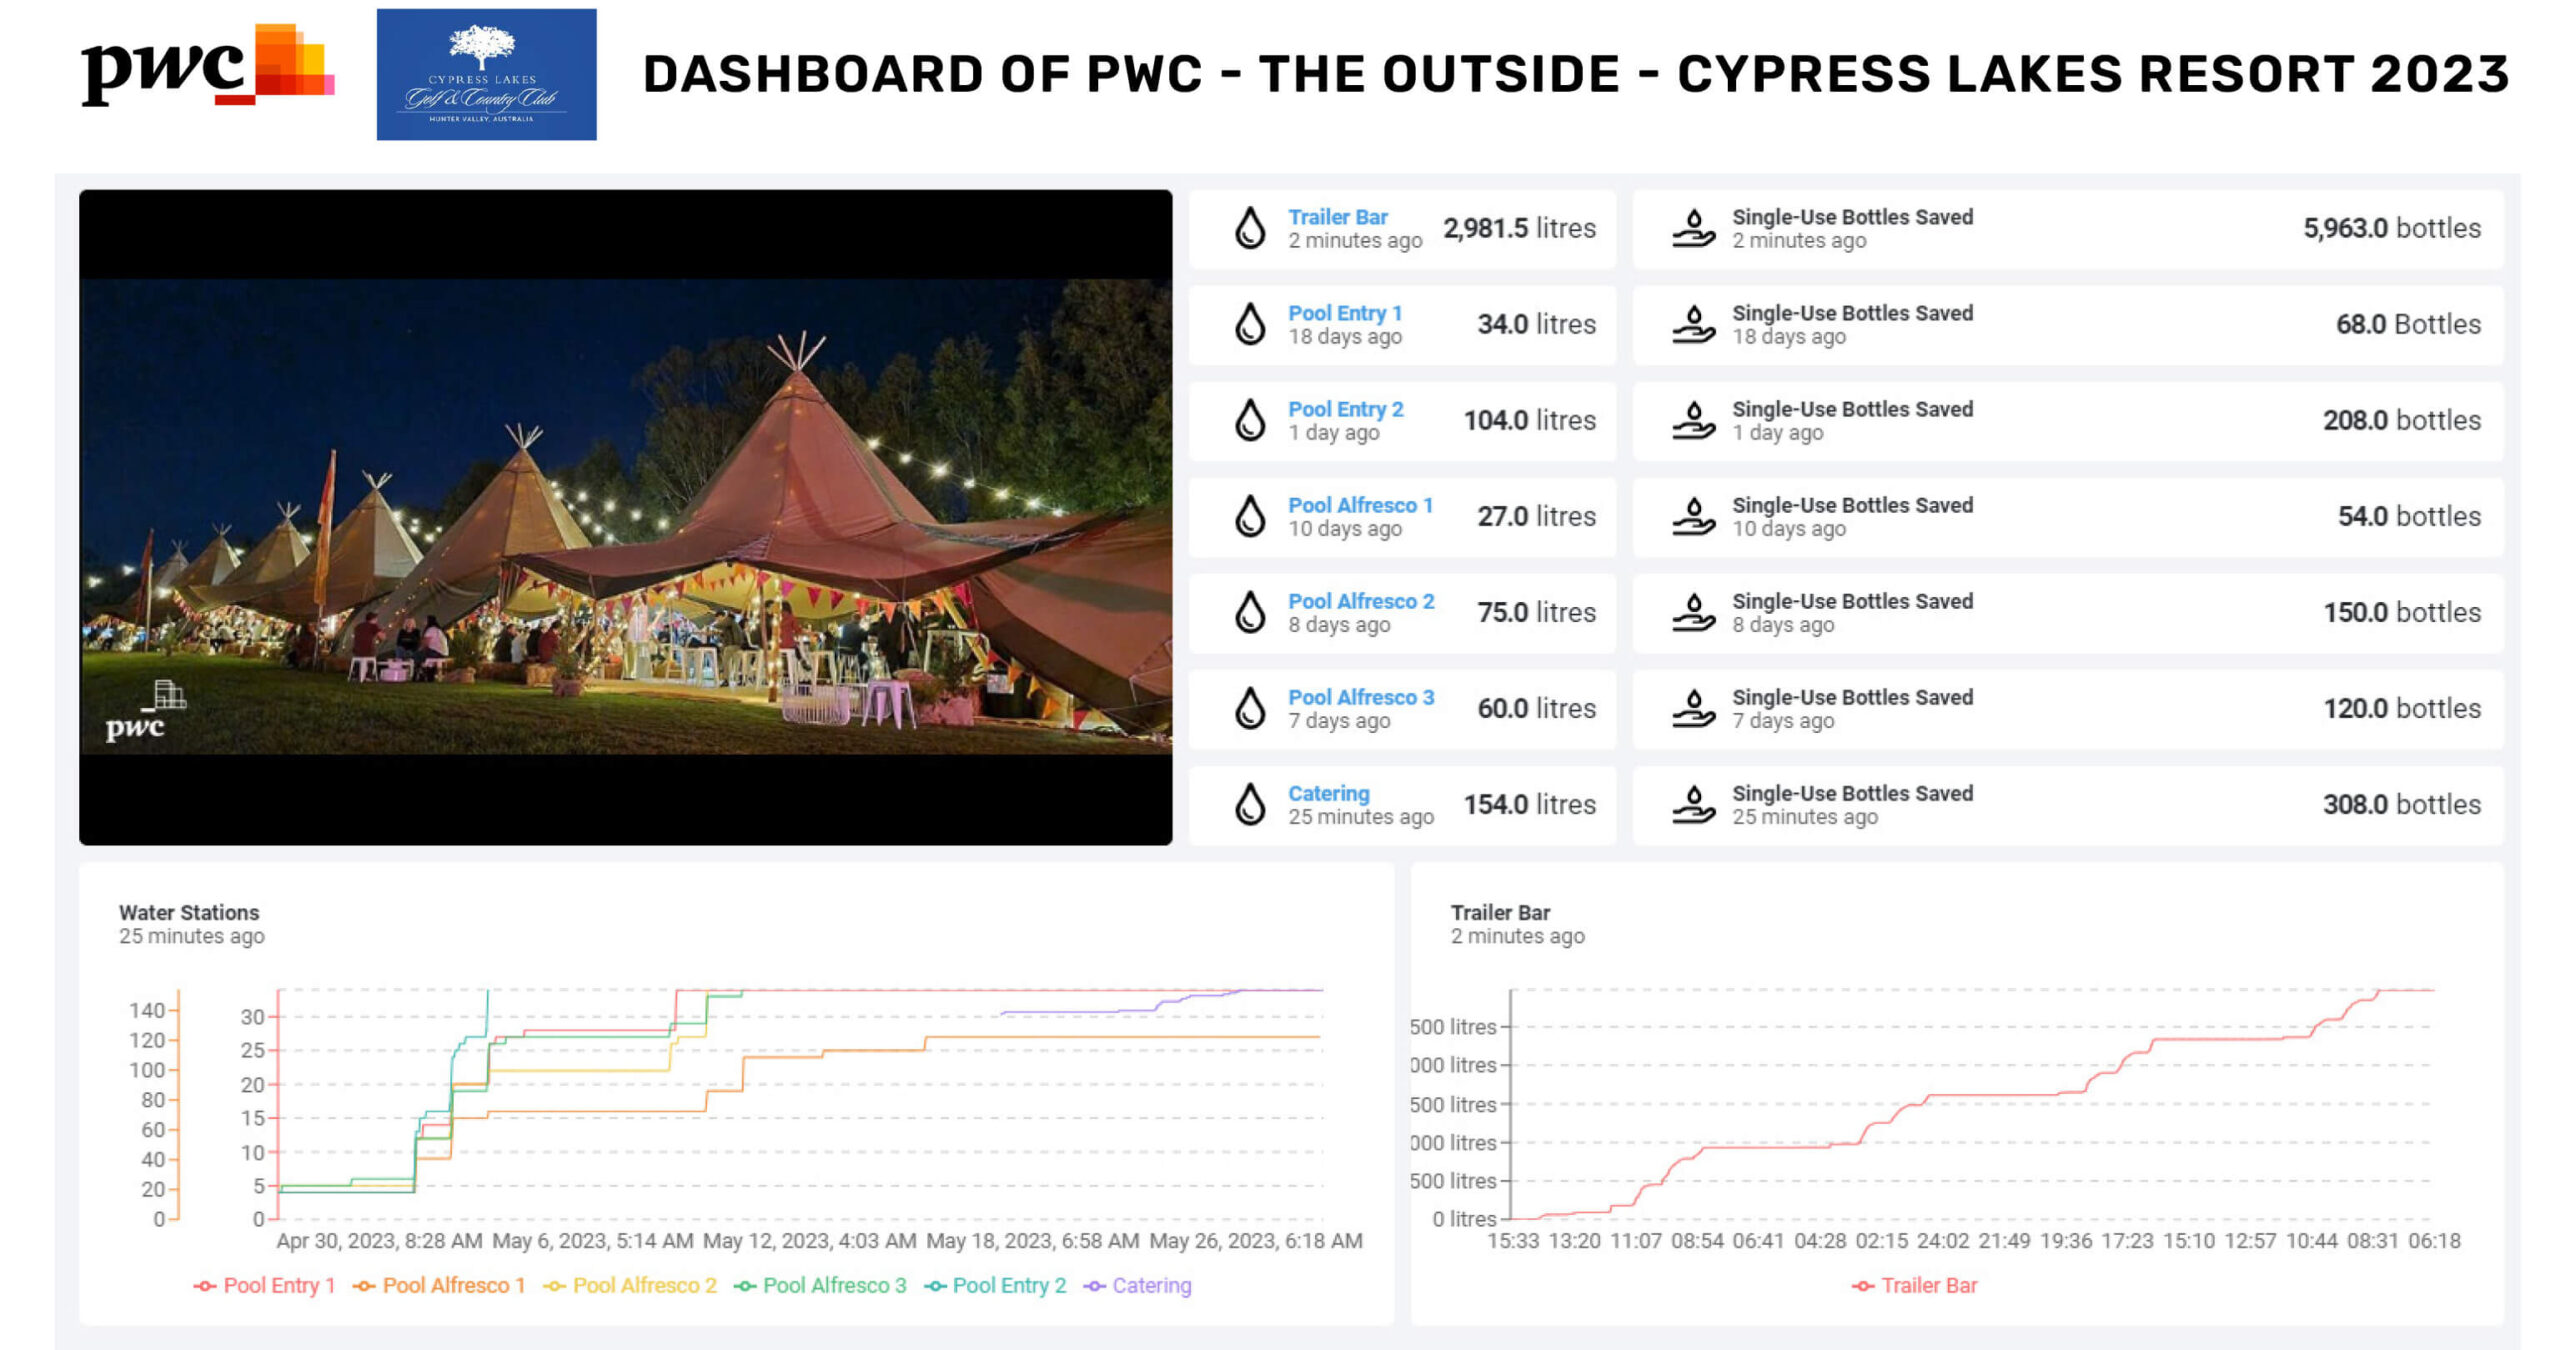Image resolution: width=2560 pixels, height=1350 pixels.
Task: Click the 104.0 litres value
Action: [x=1530, y=420]
